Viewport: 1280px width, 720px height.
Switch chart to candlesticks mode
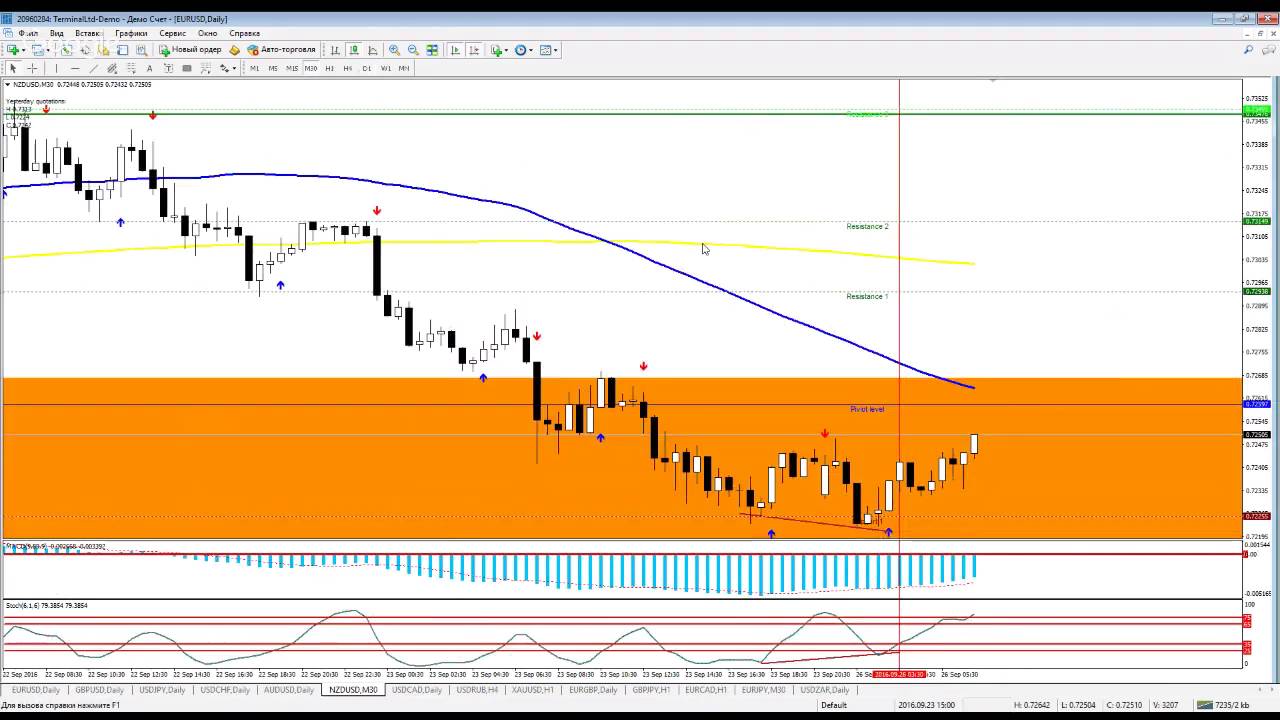(354, 50)
